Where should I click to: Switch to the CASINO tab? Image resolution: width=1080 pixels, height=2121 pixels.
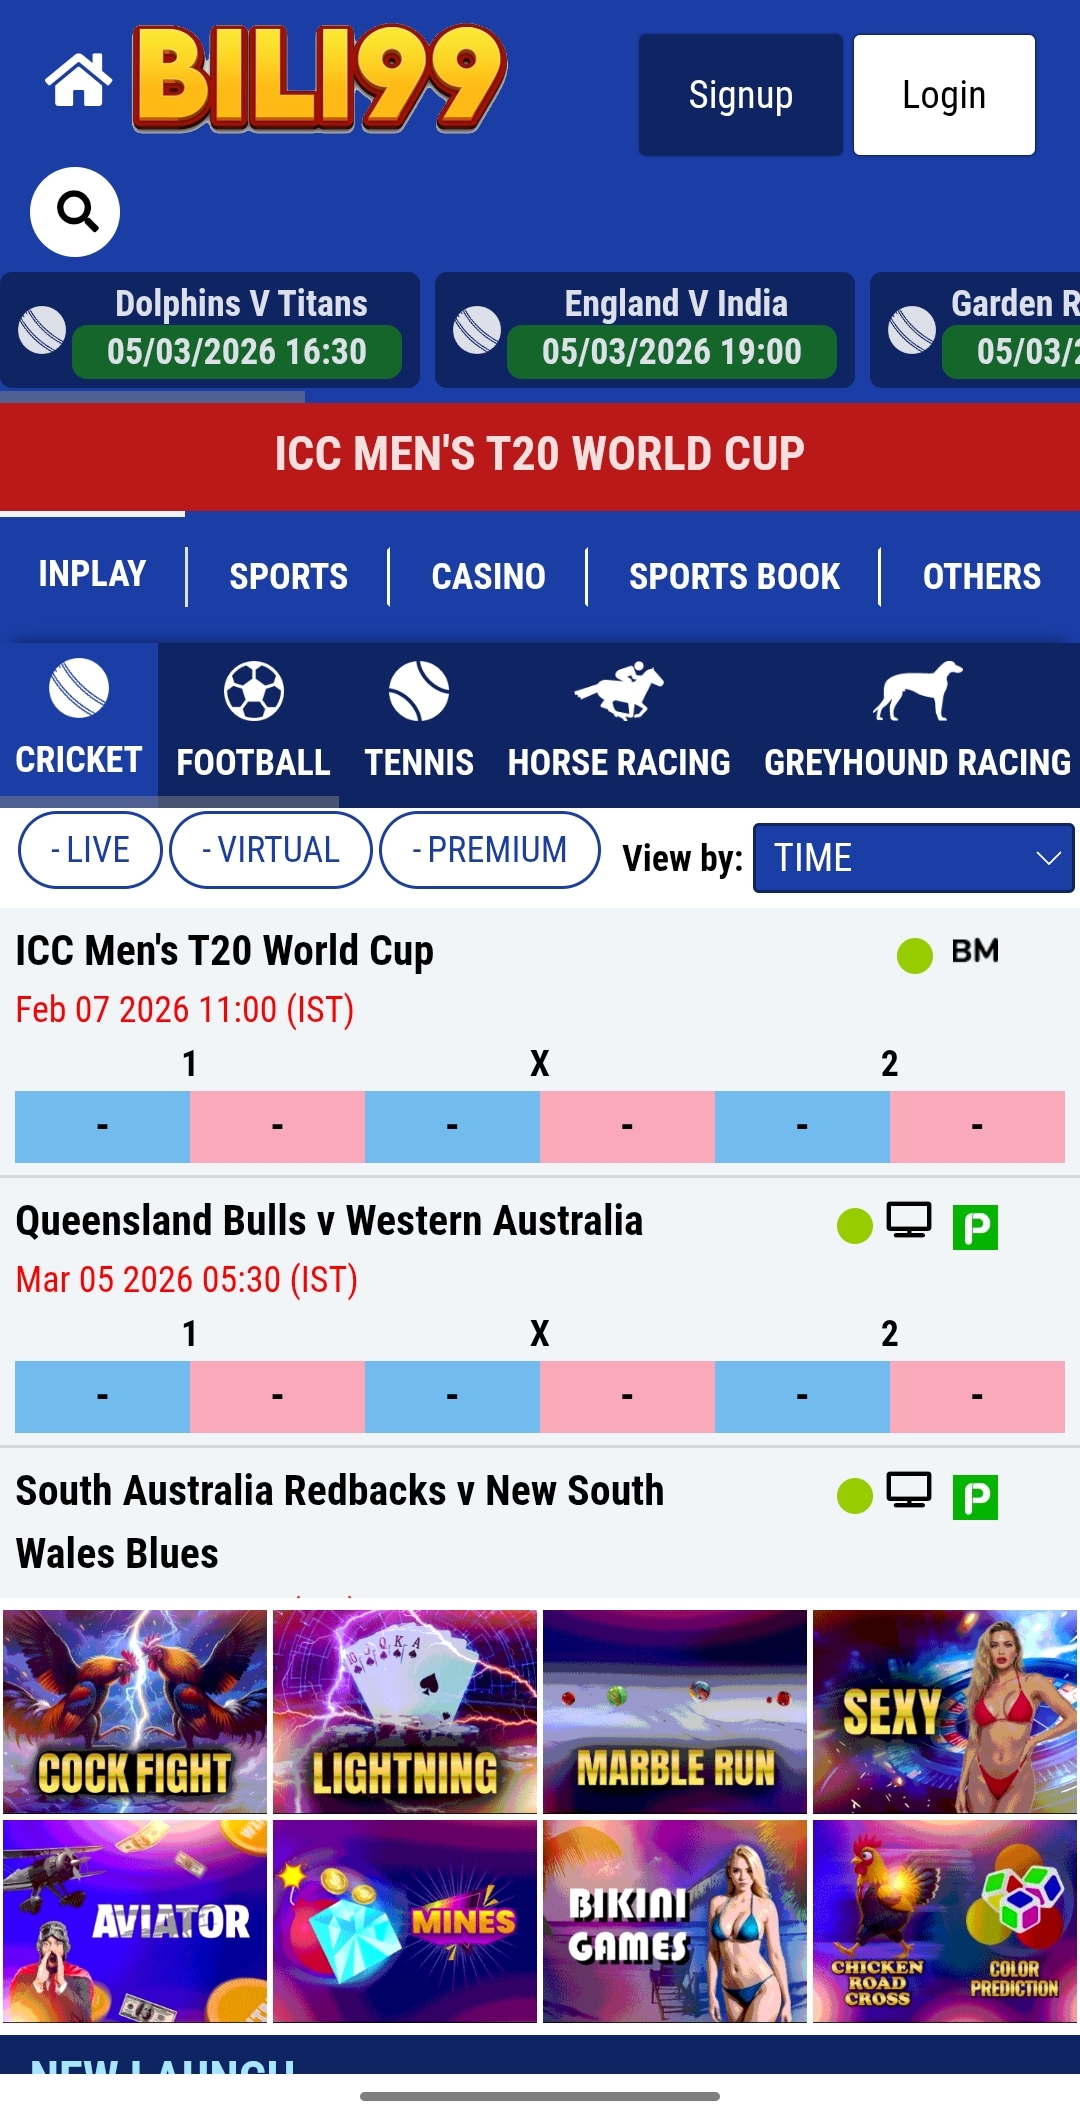coord(488,576)
